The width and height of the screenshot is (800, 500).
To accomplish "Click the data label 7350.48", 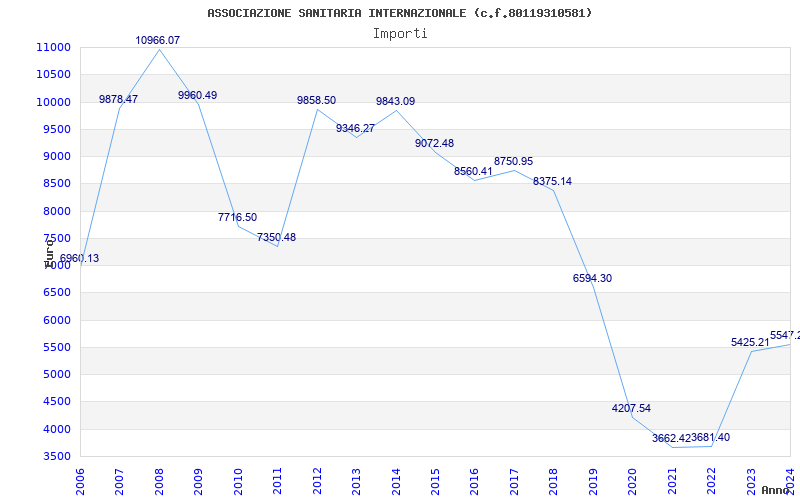I will click(x=277, y=237).
